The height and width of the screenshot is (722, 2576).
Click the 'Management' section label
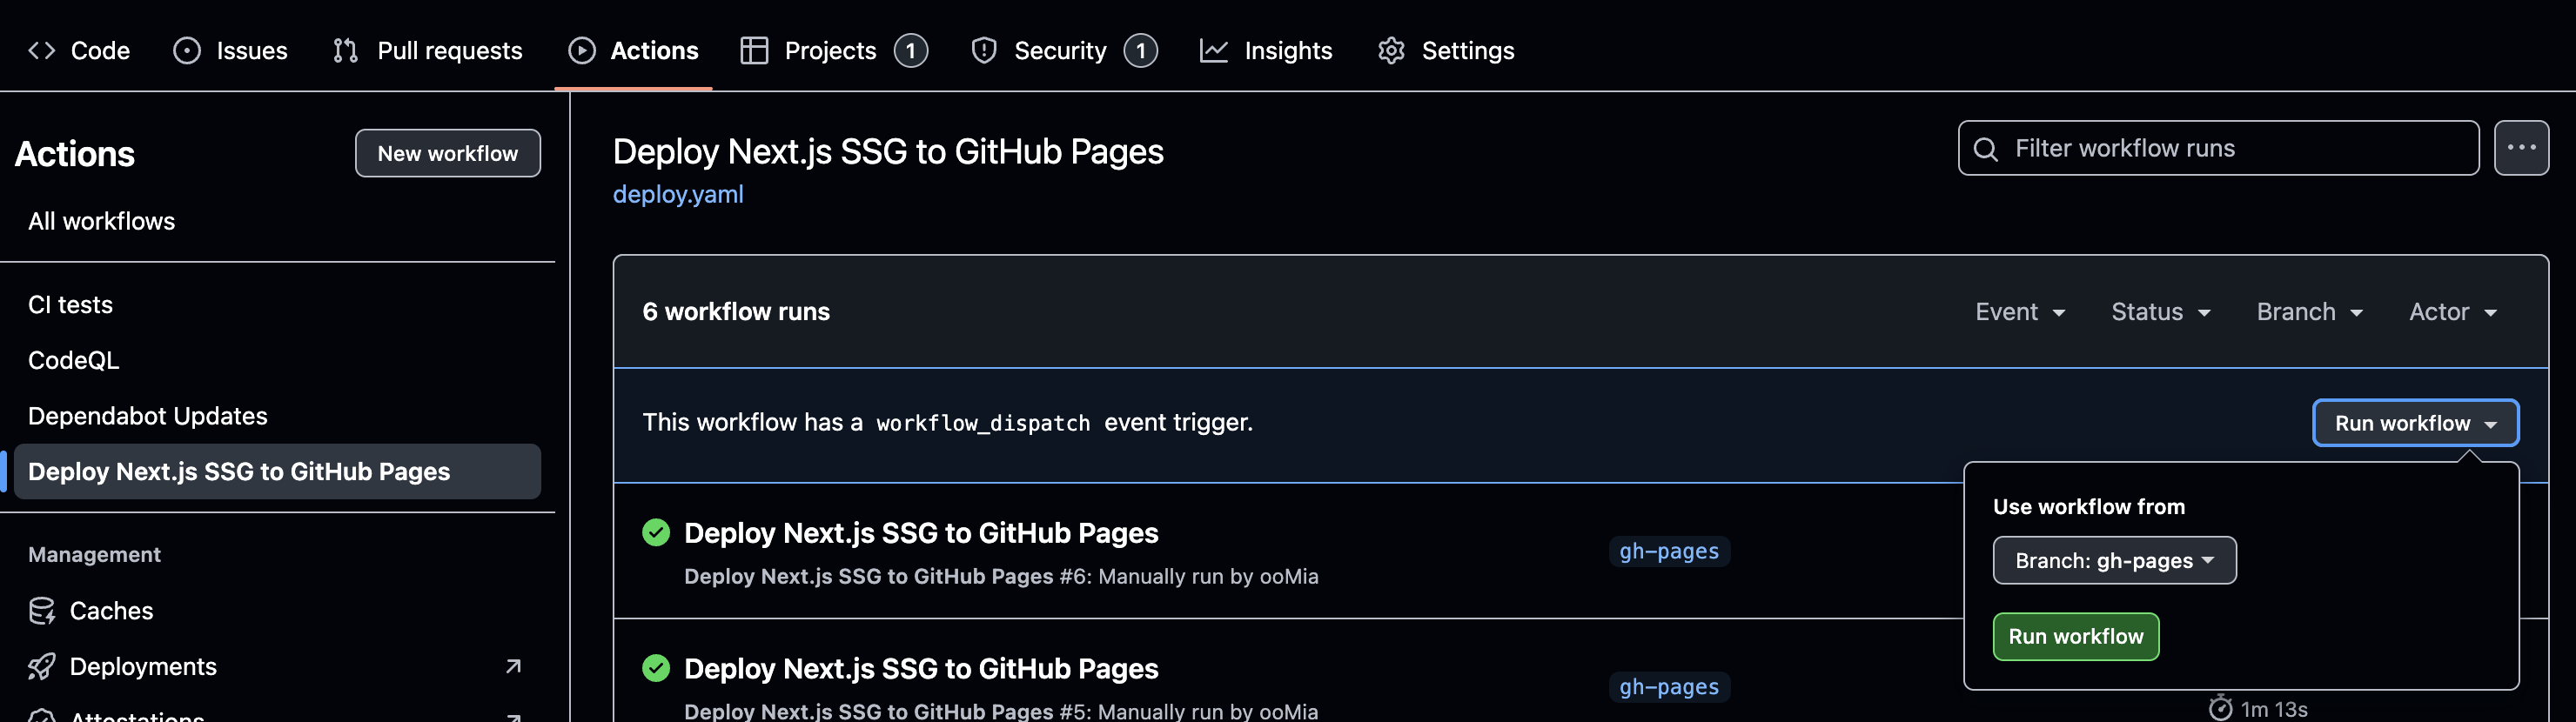coord(94,555)
